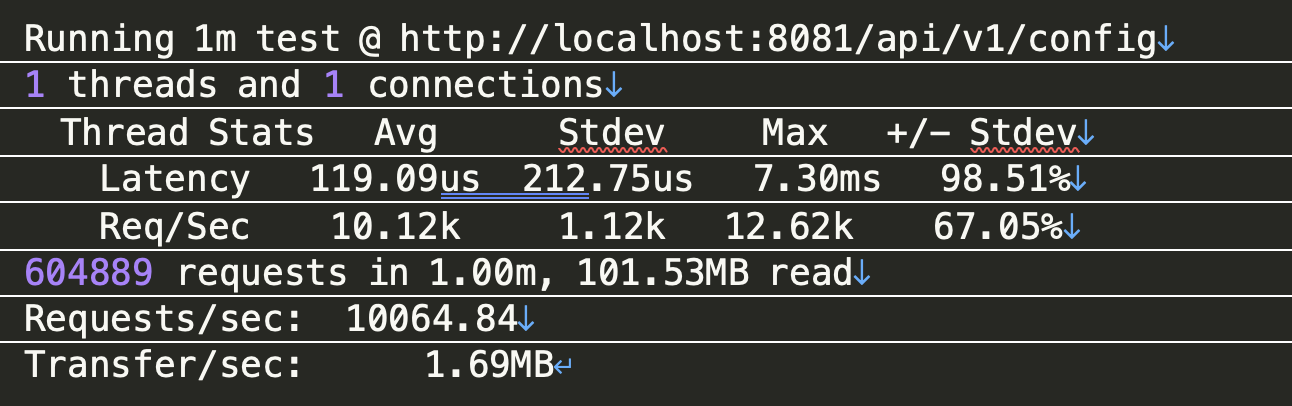Click the 'Transfer/sec:' label
The height and width of the screenshot is (406, 1292).
pos(163,366)
